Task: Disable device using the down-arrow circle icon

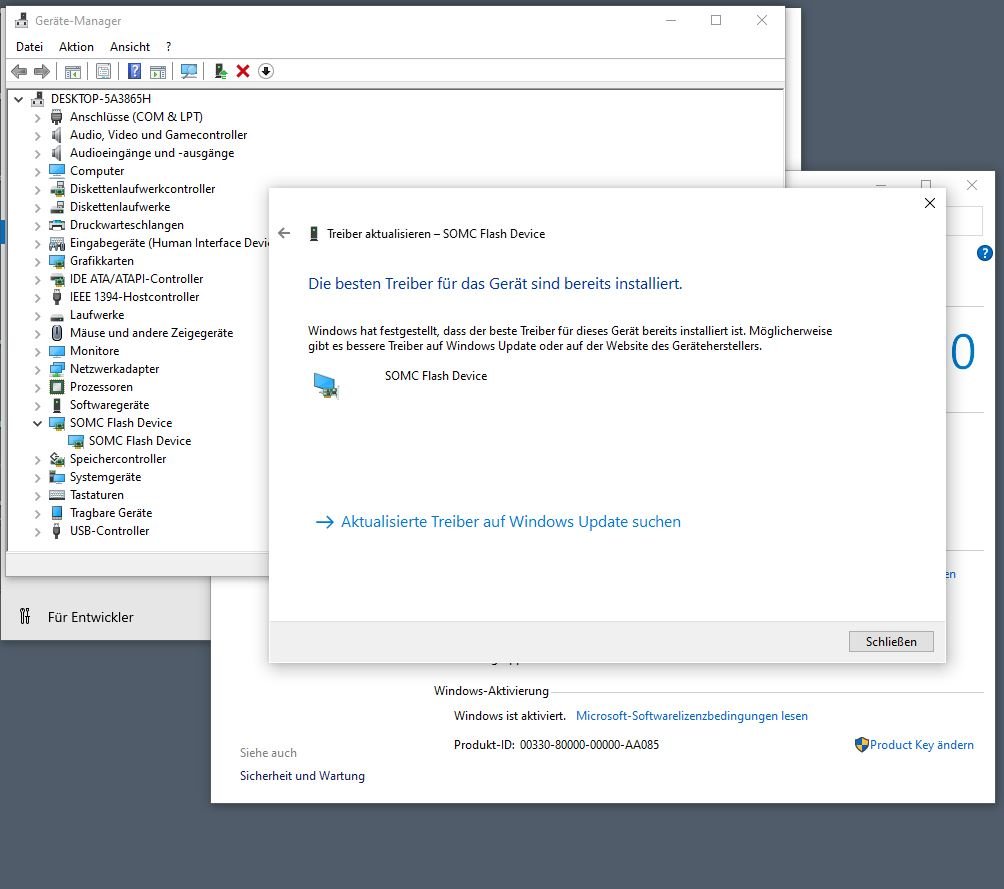Action: click(x=266, y=71)
